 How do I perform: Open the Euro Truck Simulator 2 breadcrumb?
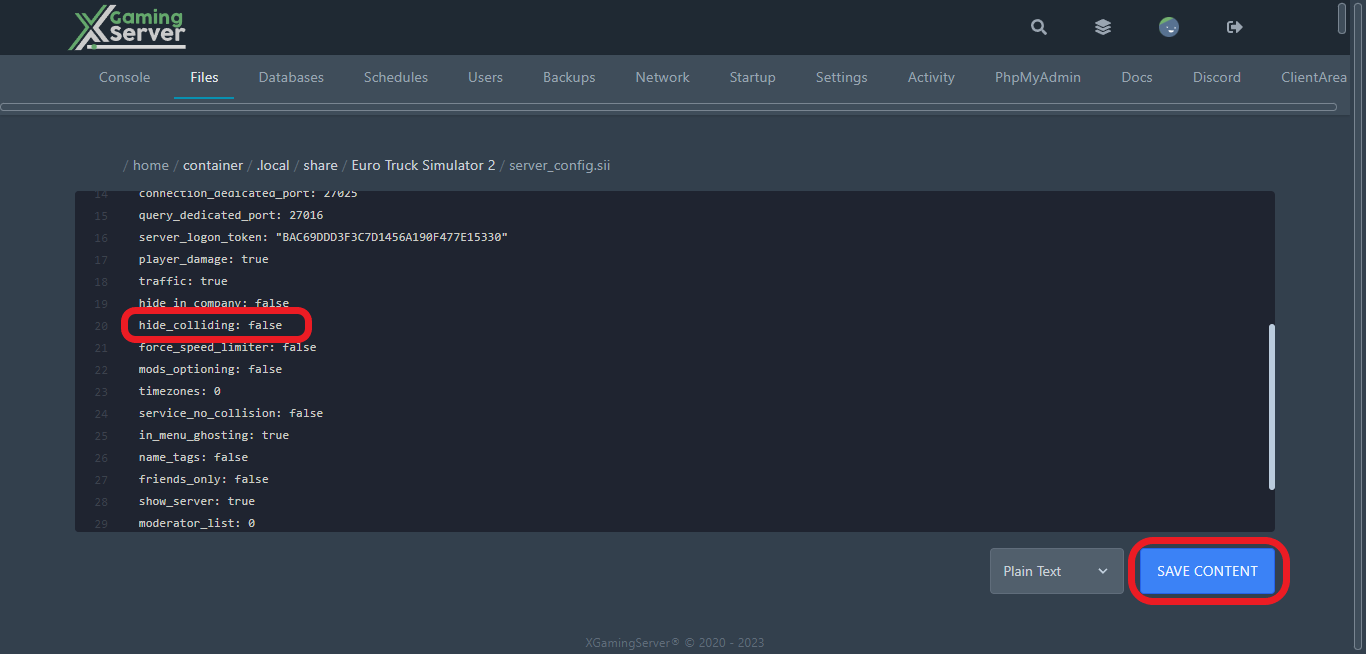coord(423,165)
